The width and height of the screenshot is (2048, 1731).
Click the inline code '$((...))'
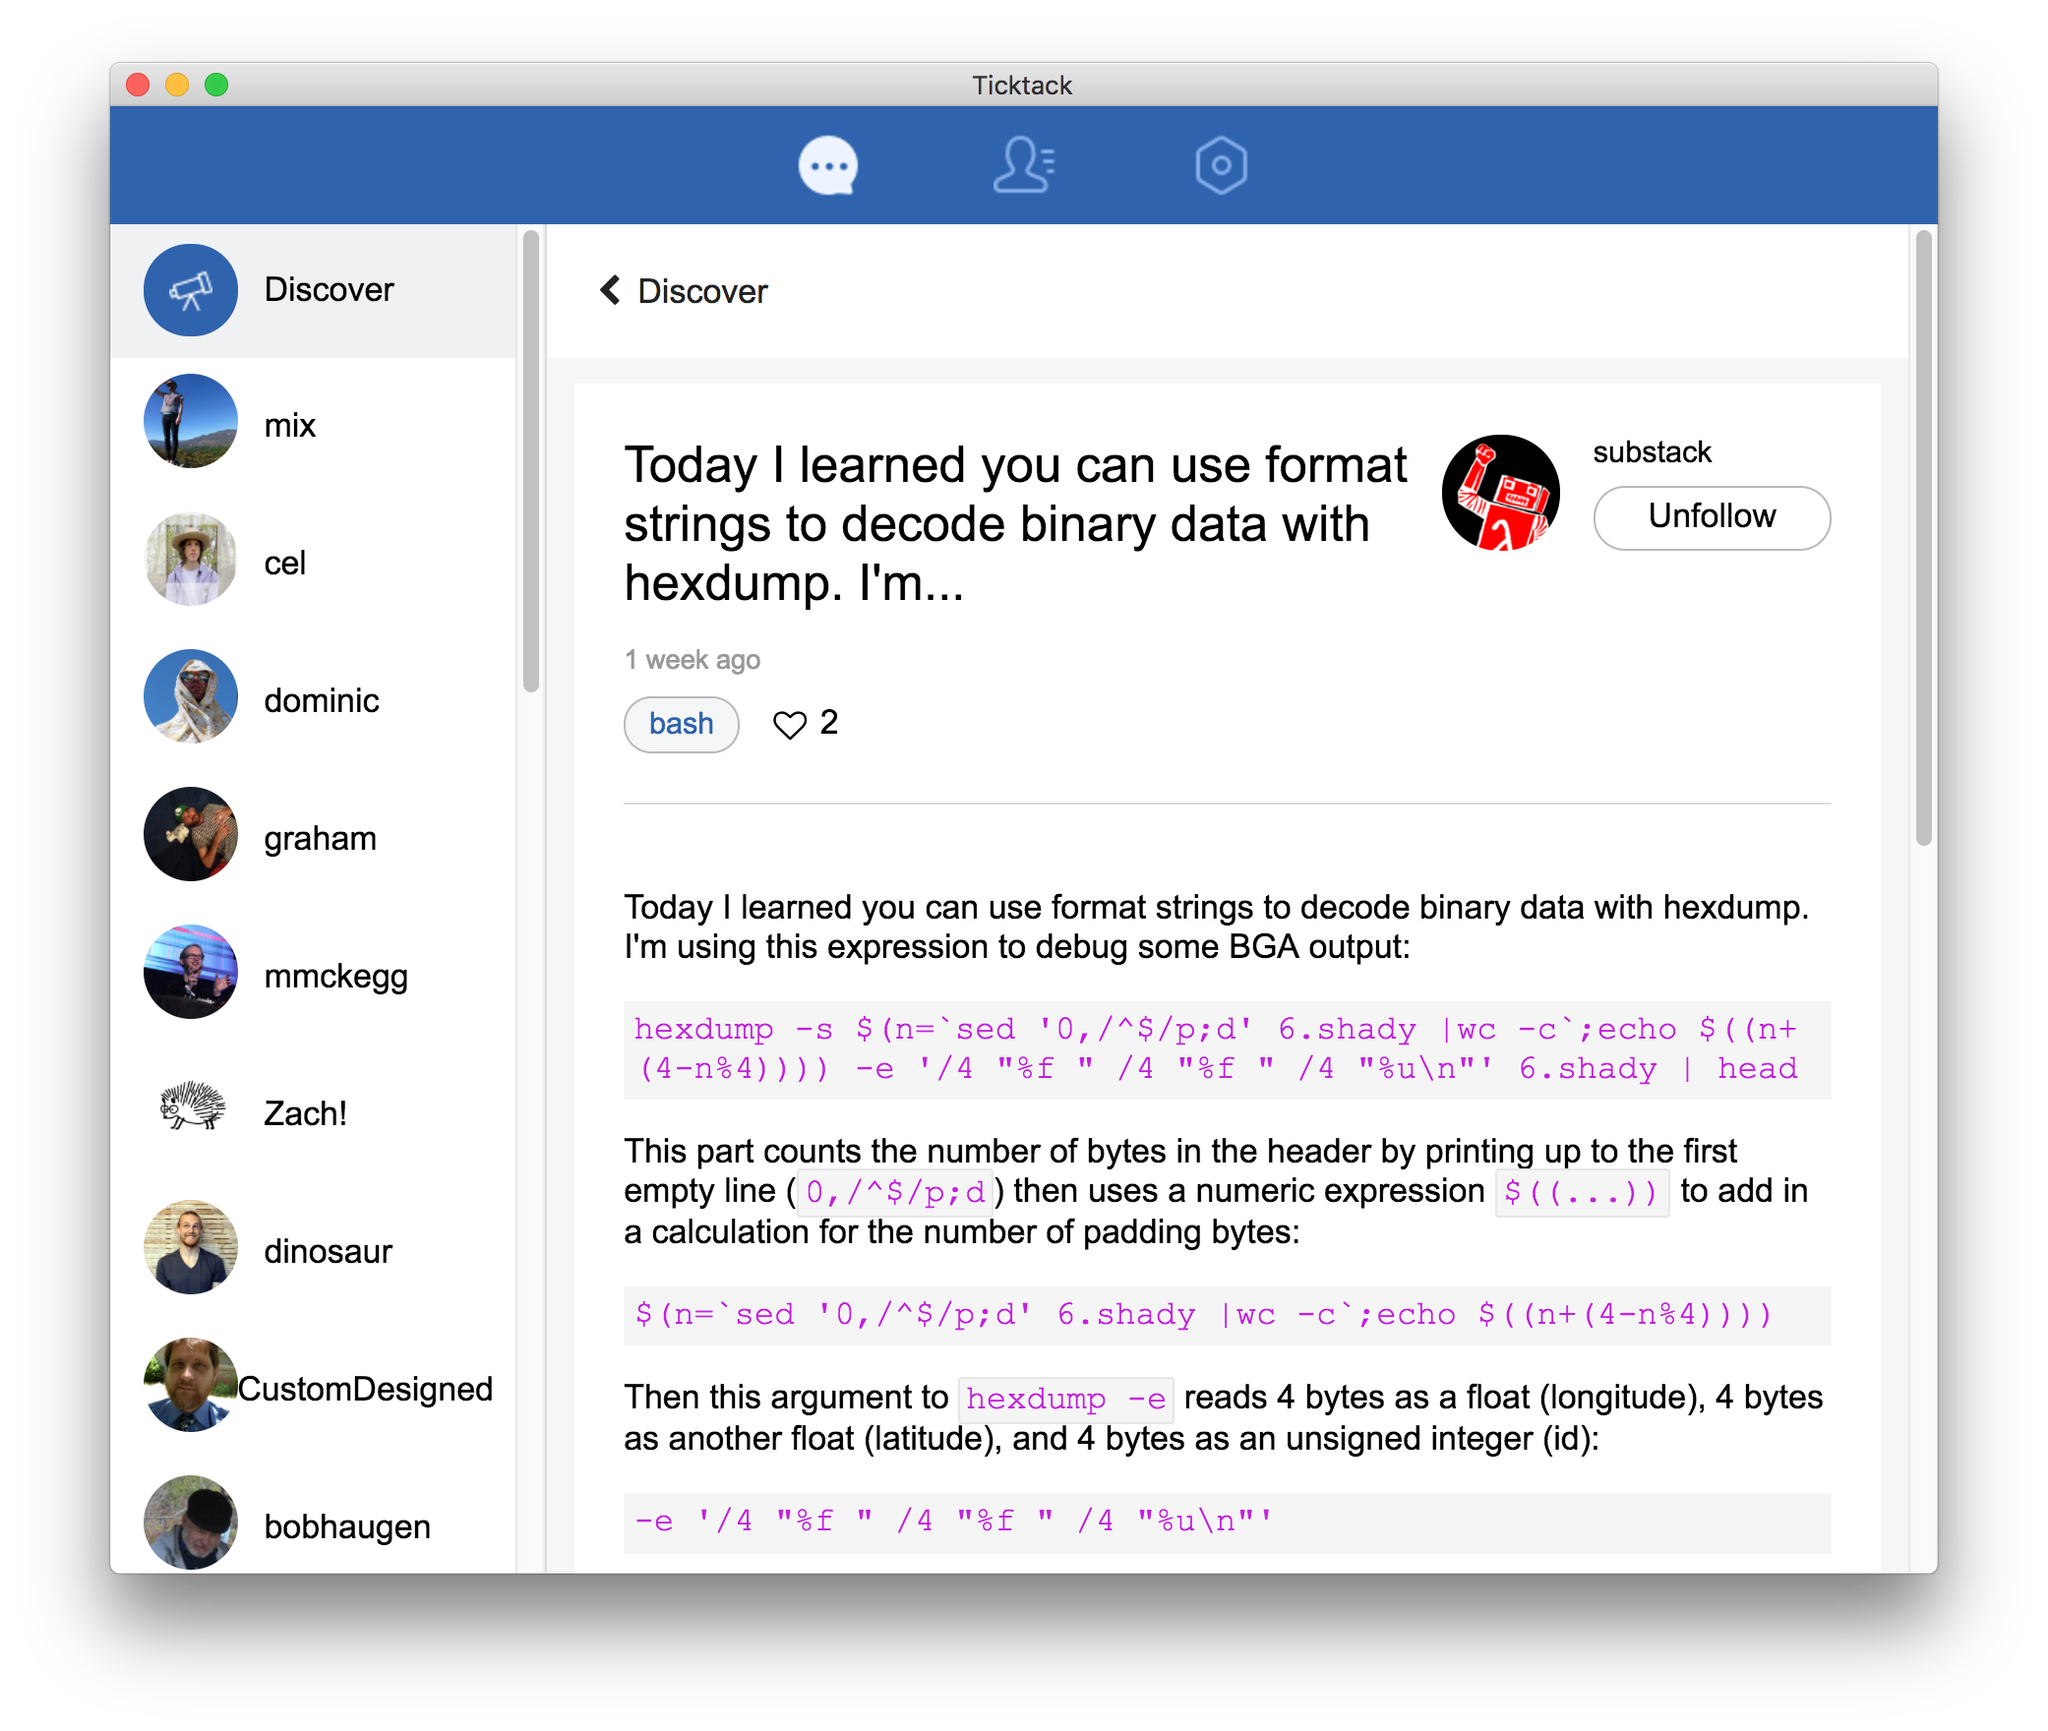click(x=1582, y=1192)
